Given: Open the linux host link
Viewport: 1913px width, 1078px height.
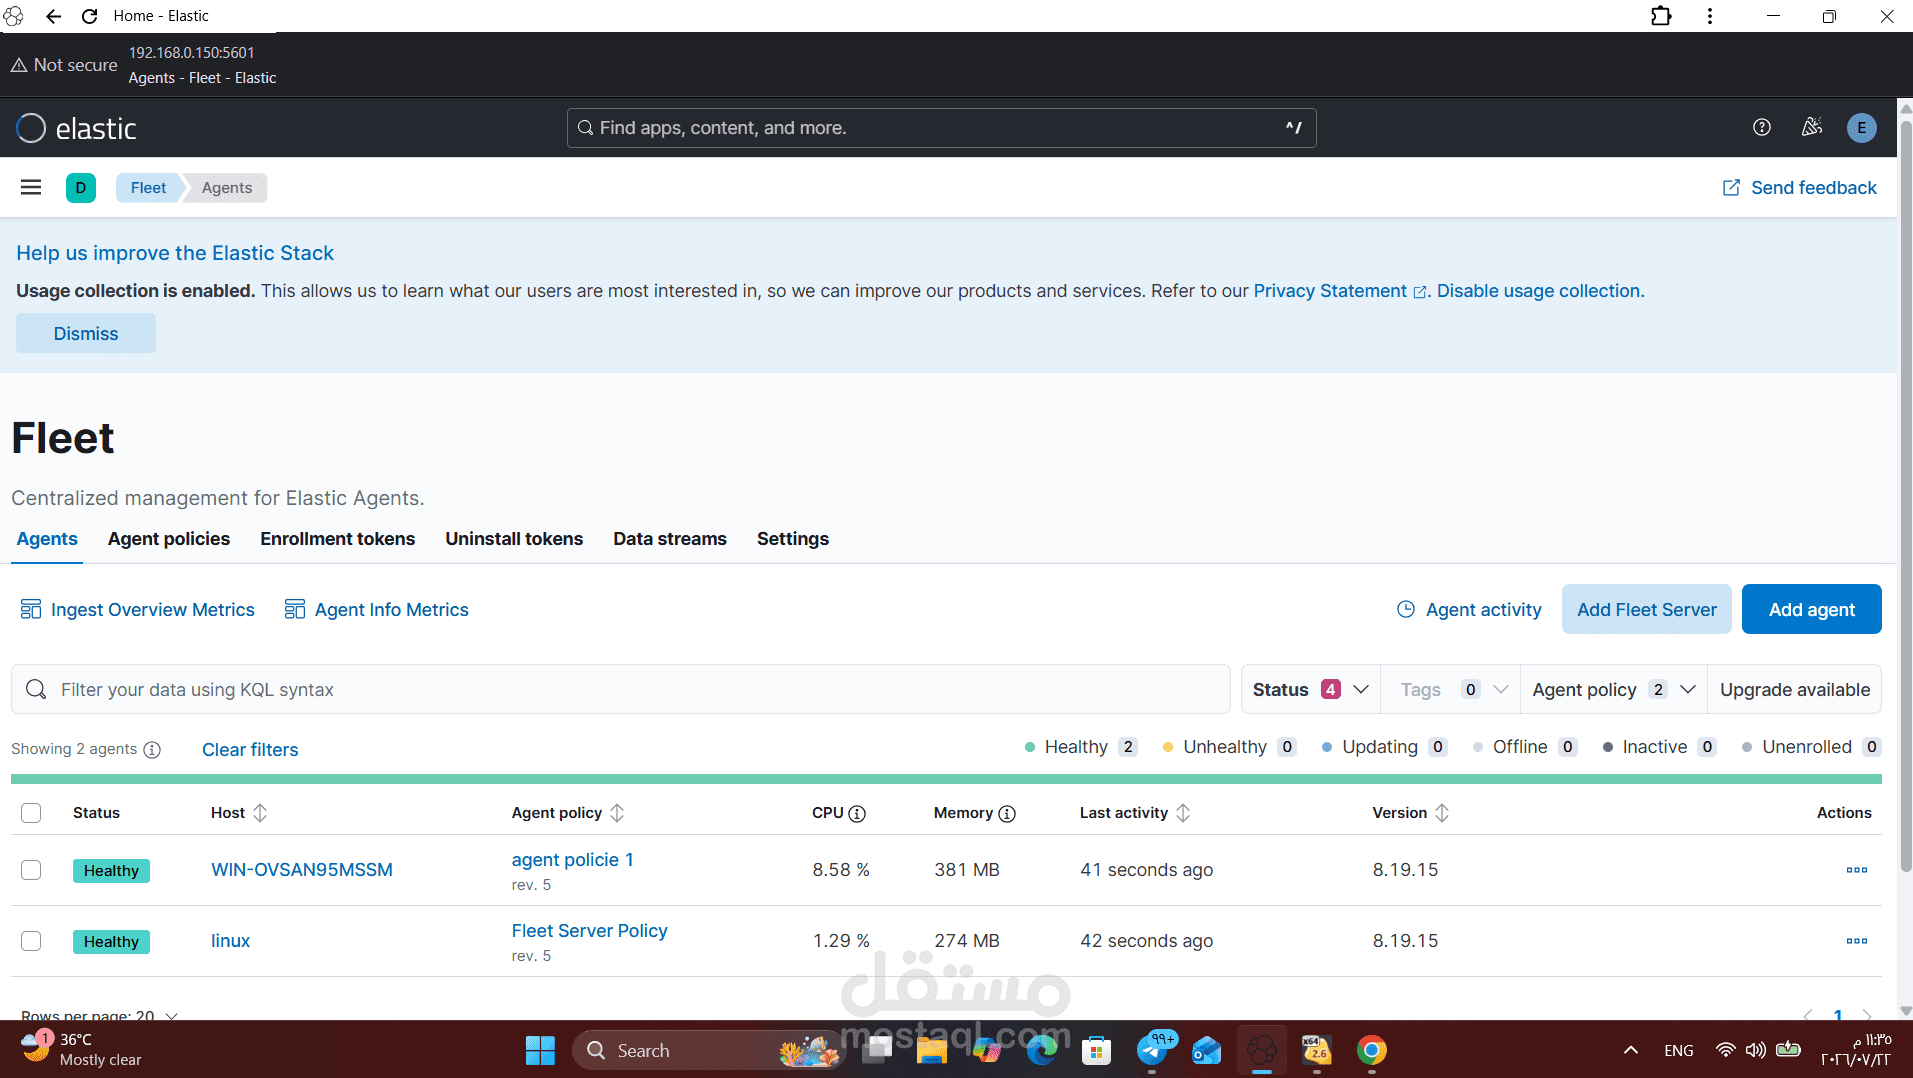Looking at the screenshot, I should point(230,941).
